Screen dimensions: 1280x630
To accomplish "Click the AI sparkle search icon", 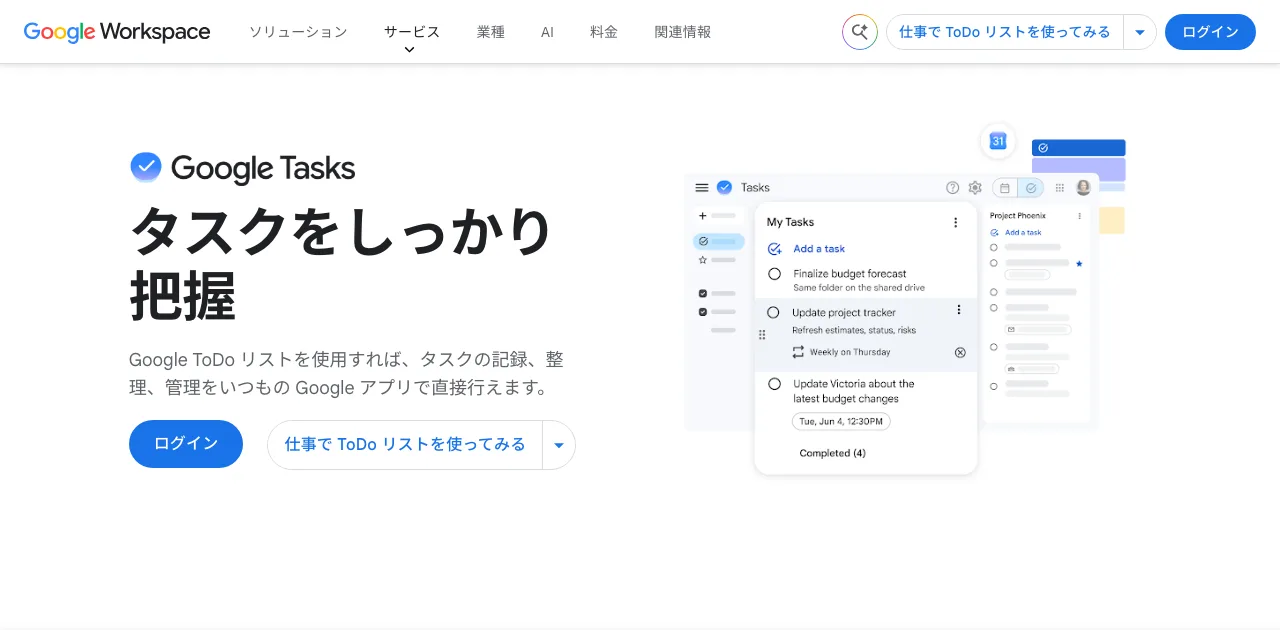I will pyautogui.click(x=860, y=32).
